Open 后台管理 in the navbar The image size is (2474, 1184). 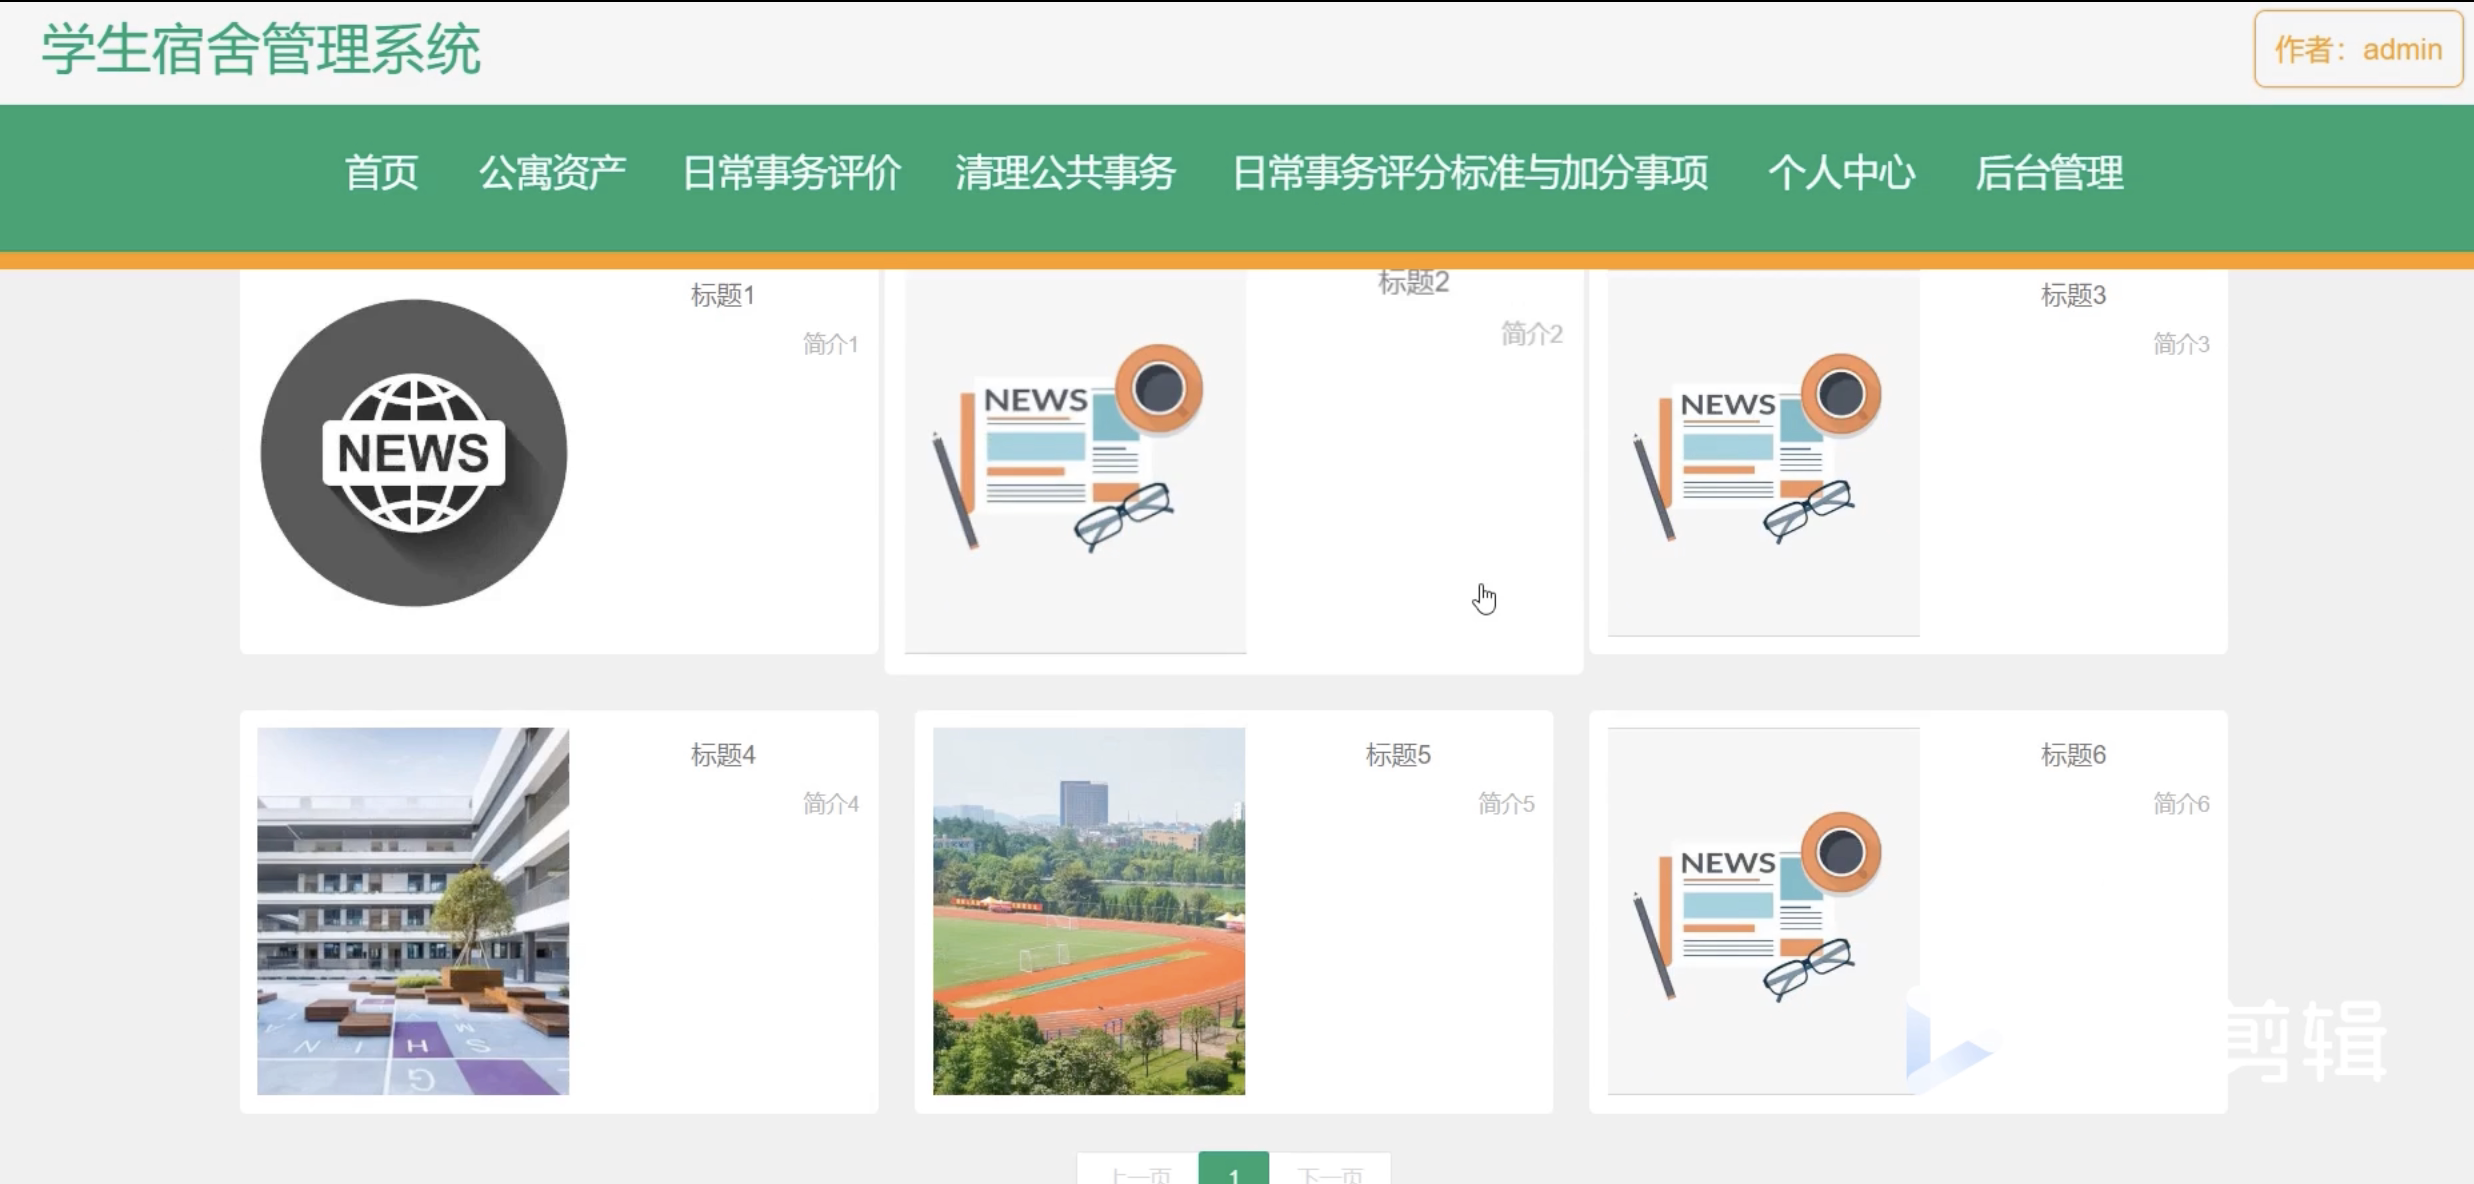point(2048,173)
